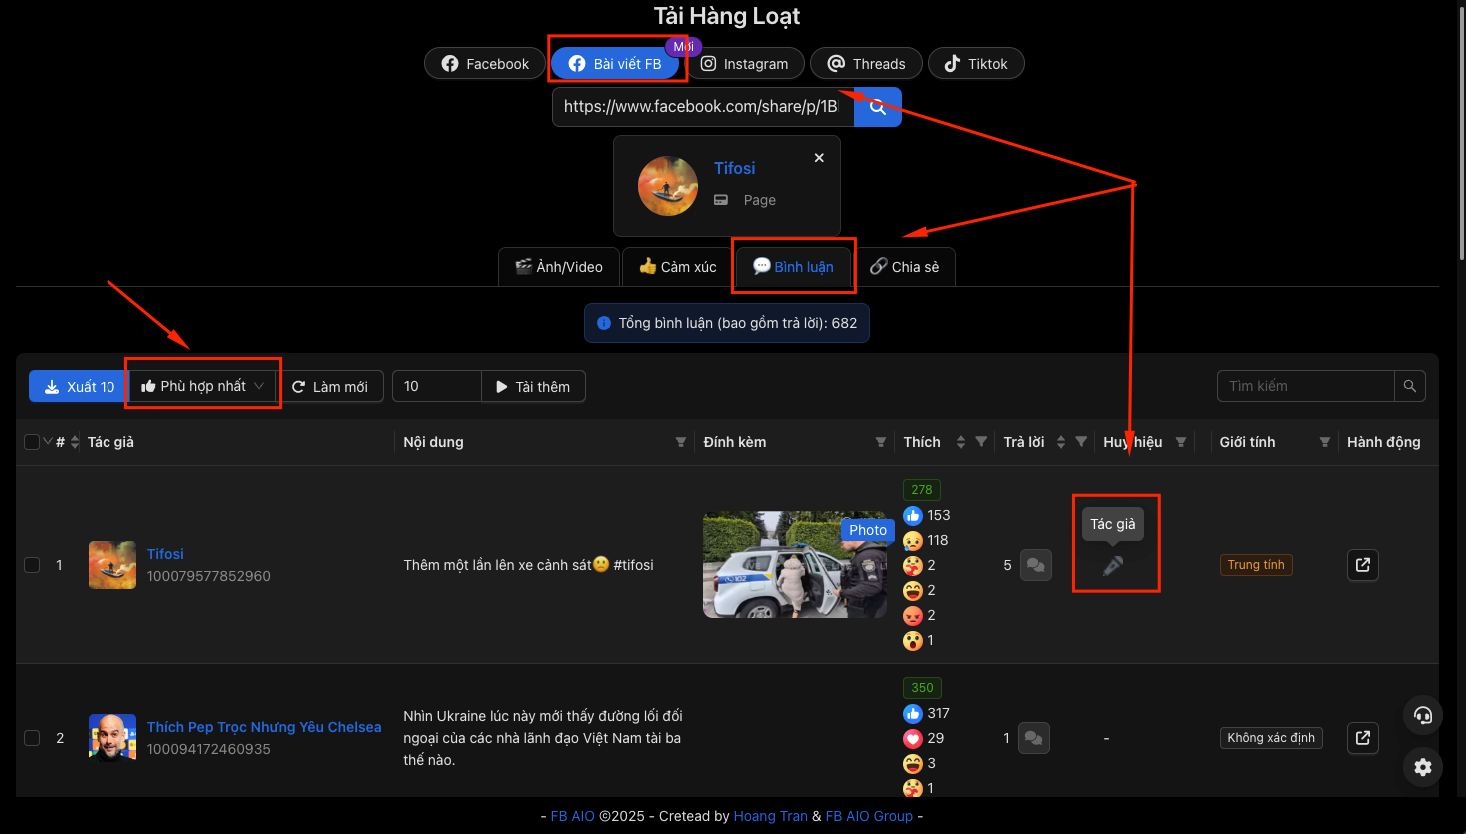Click the author microphone badge icon
The image size is (1466, 834).
pos(1113,566)
